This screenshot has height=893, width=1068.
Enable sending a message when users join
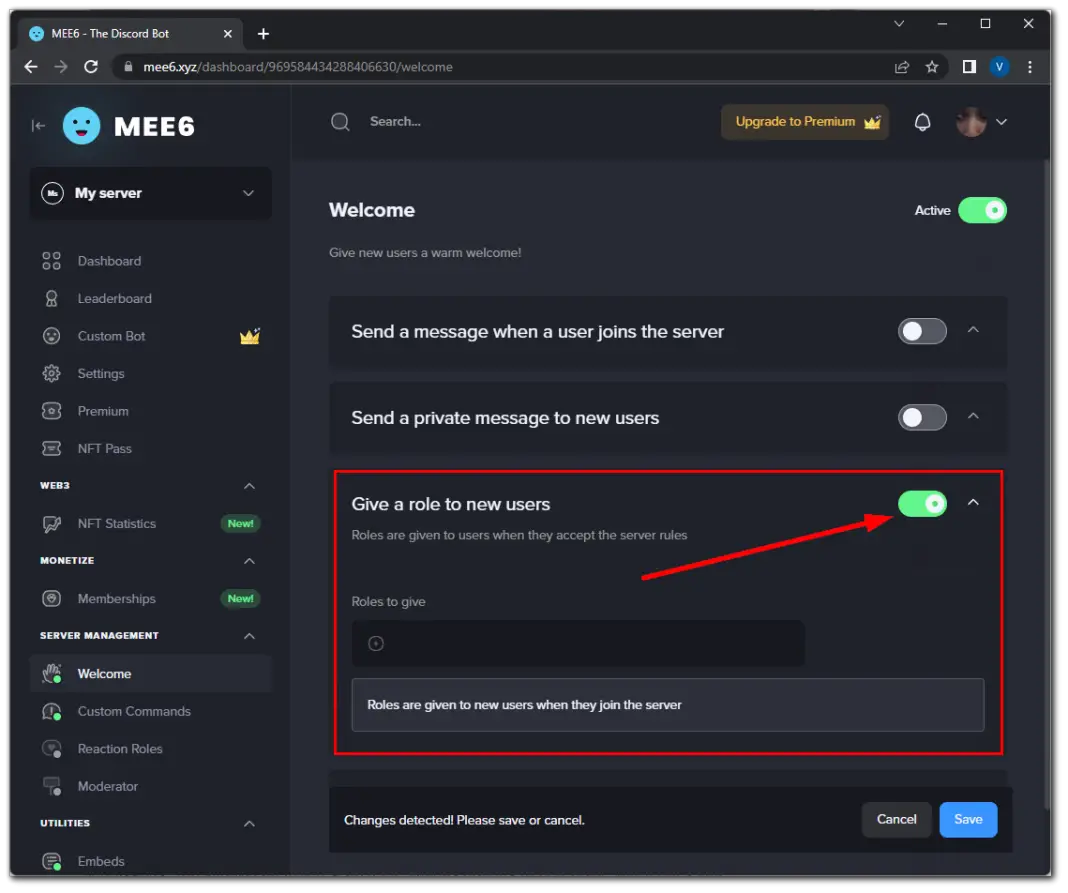(922, 331)
